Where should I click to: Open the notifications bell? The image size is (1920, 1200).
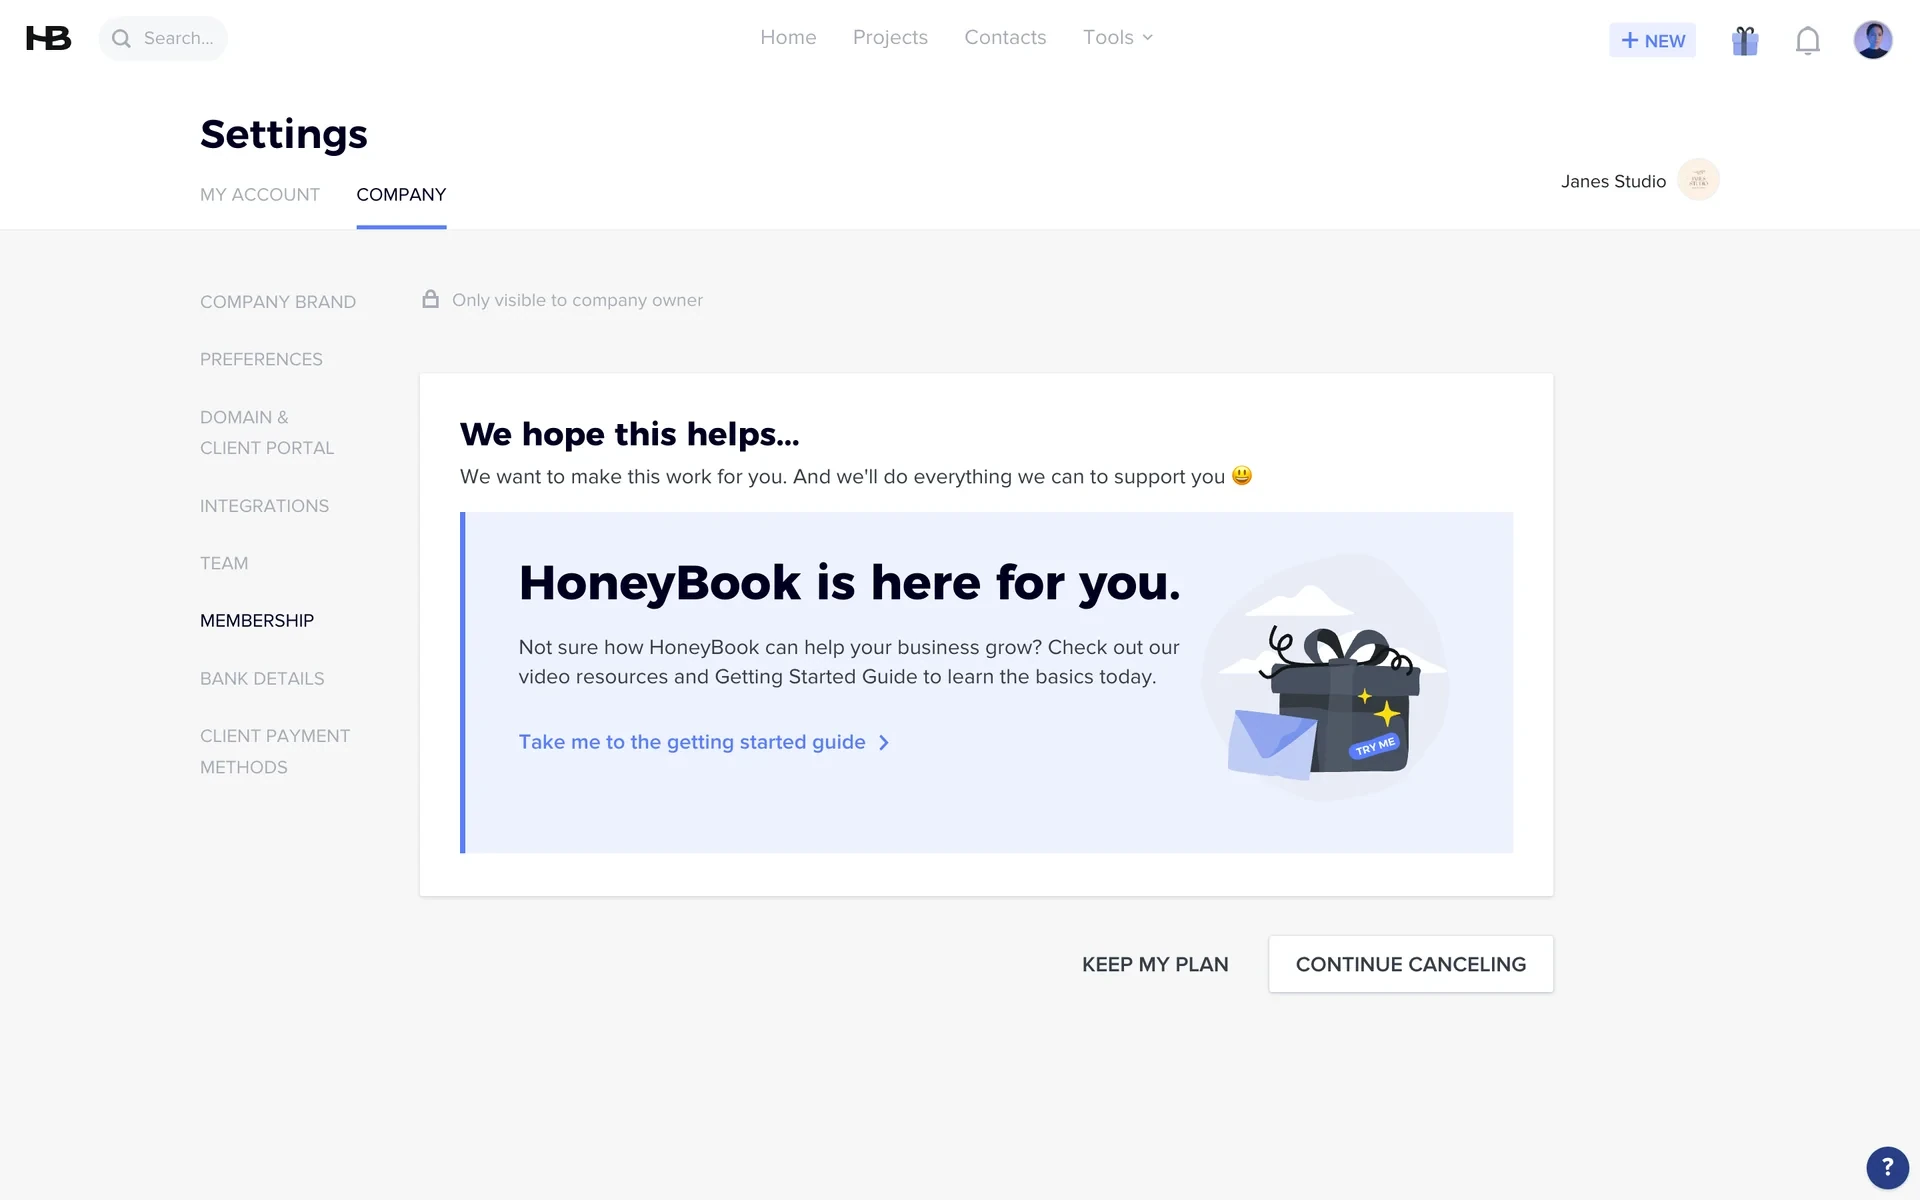(x=1807, y=40)
